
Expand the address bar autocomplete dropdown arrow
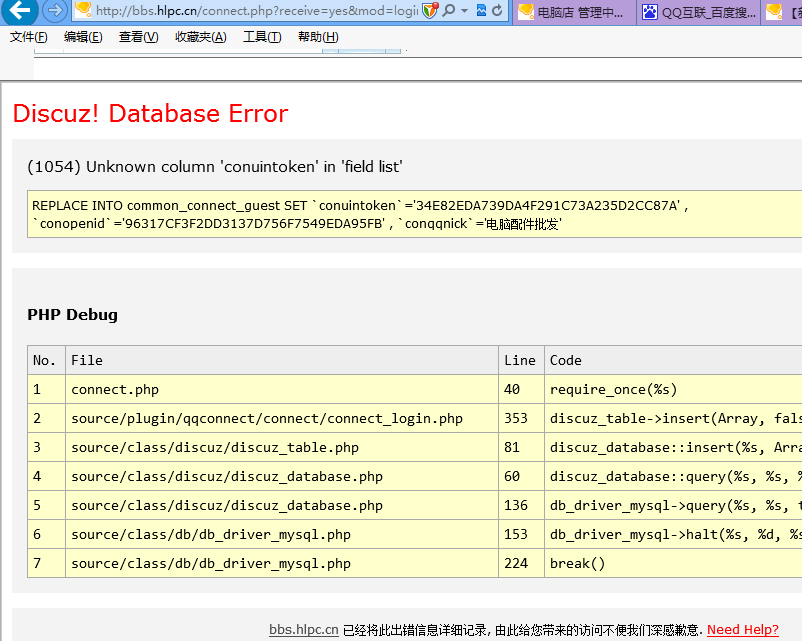pos(464,11)
